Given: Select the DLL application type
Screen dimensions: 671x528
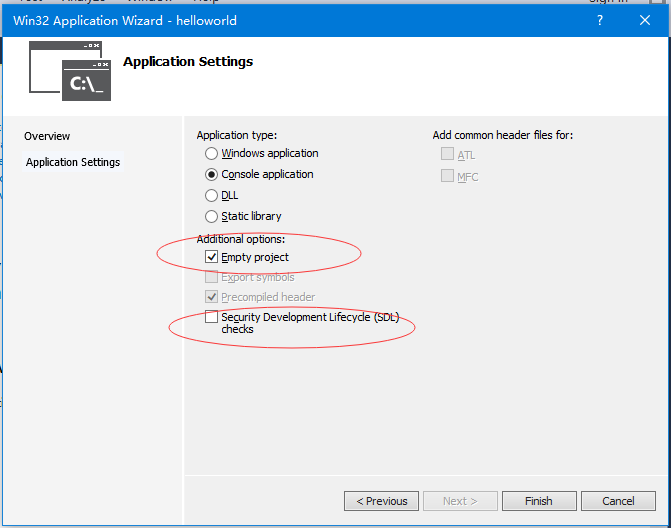Looking at the screenshot, I should tap(211, 196).
